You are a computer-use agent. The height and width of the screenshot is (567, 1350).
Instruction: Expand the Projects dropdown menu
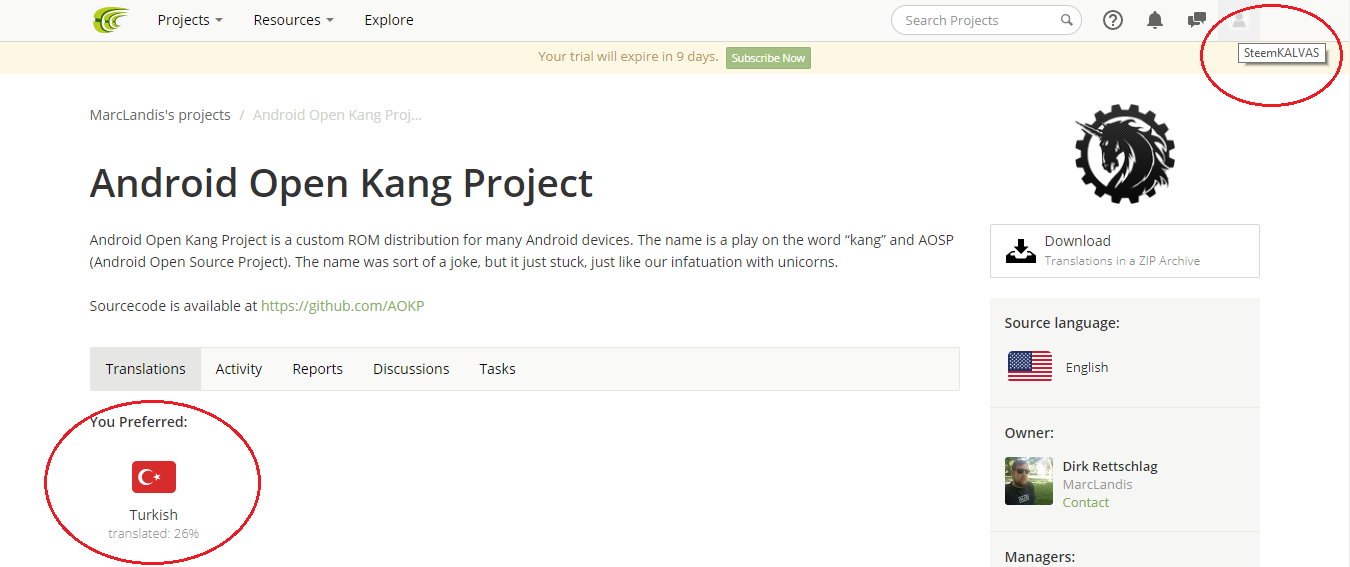[190, 20]
